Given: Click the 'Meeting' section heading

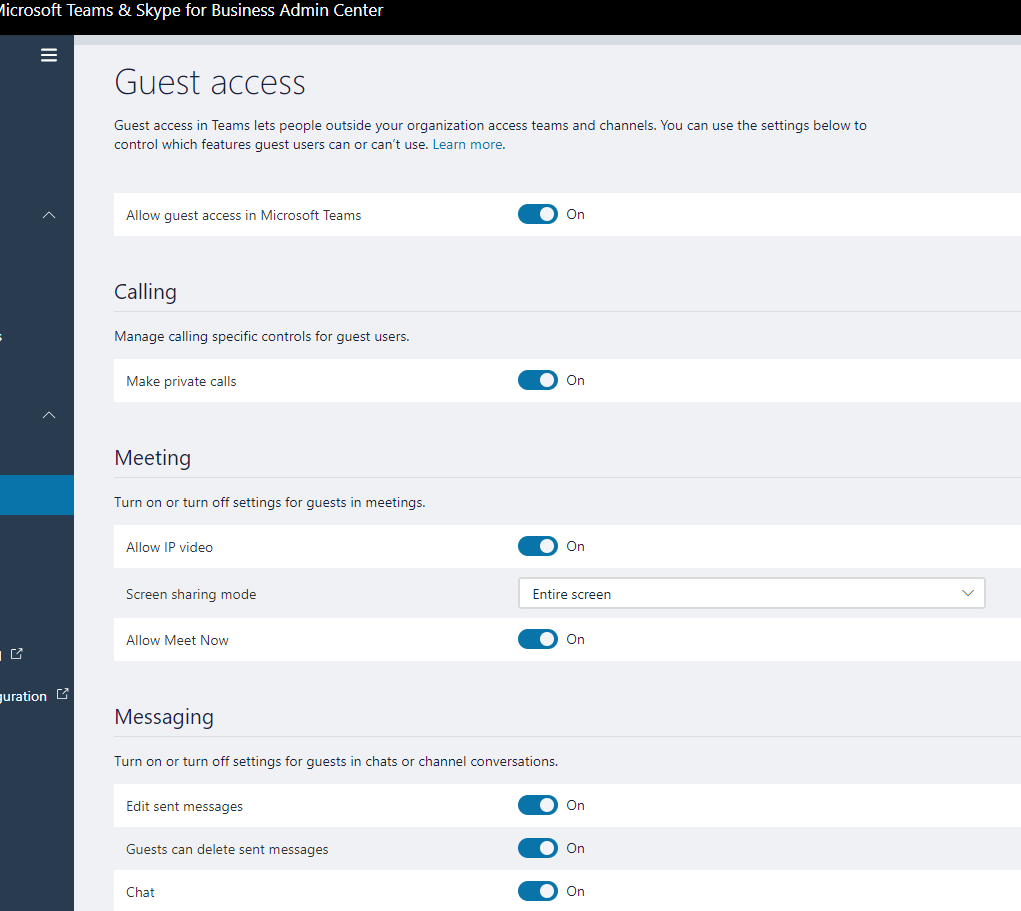Looking at the screenshot, I should point(152,458).
